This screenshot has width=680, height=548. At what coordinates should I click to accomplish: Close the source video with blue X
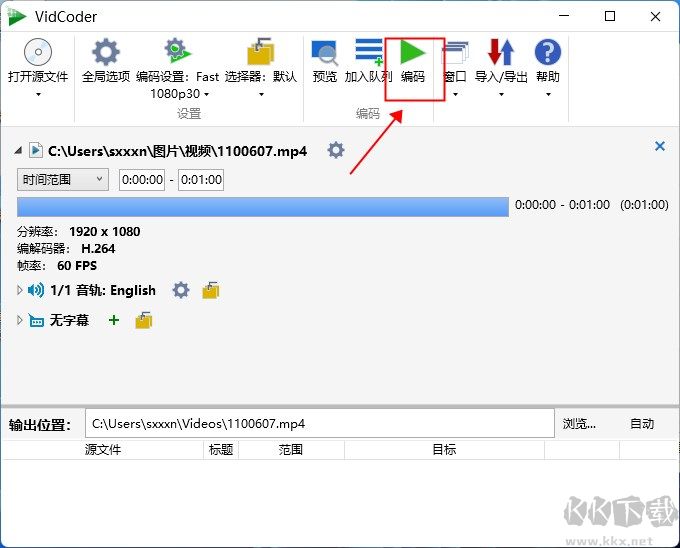(660, 146)
